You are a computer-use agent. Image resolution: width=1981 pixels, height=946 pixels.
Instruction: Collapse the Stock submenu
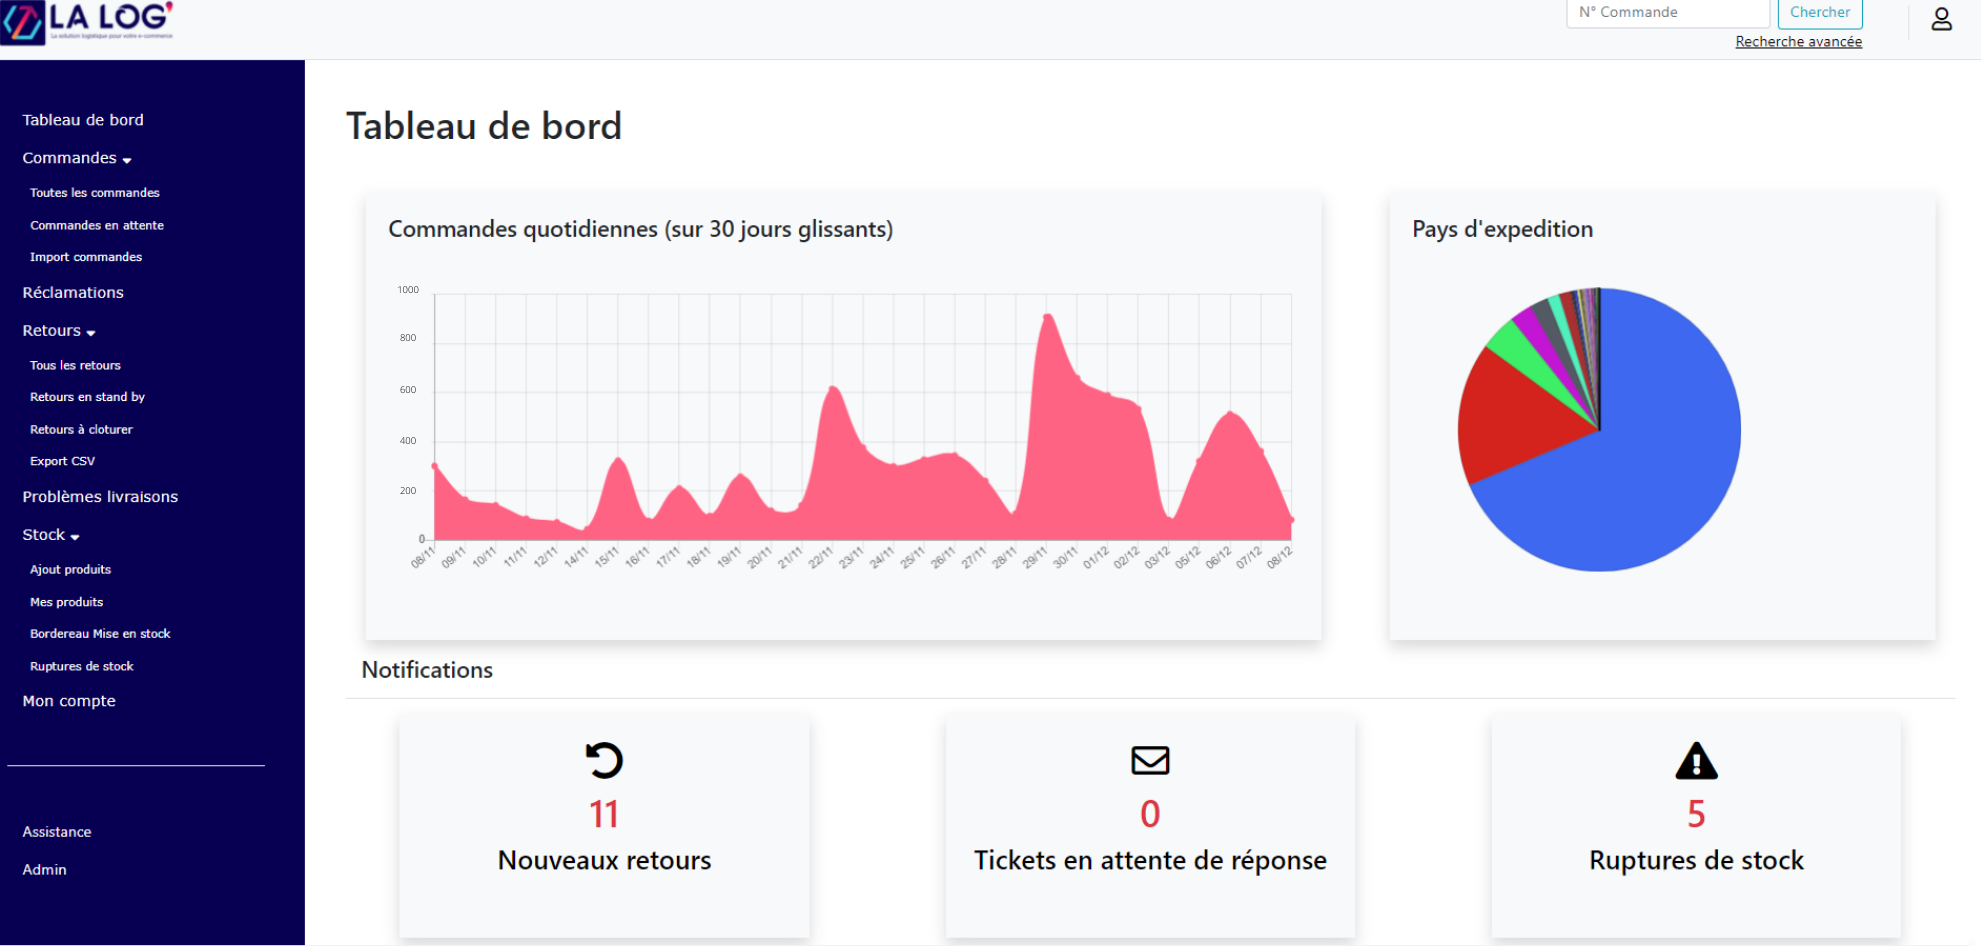[51, 536]
